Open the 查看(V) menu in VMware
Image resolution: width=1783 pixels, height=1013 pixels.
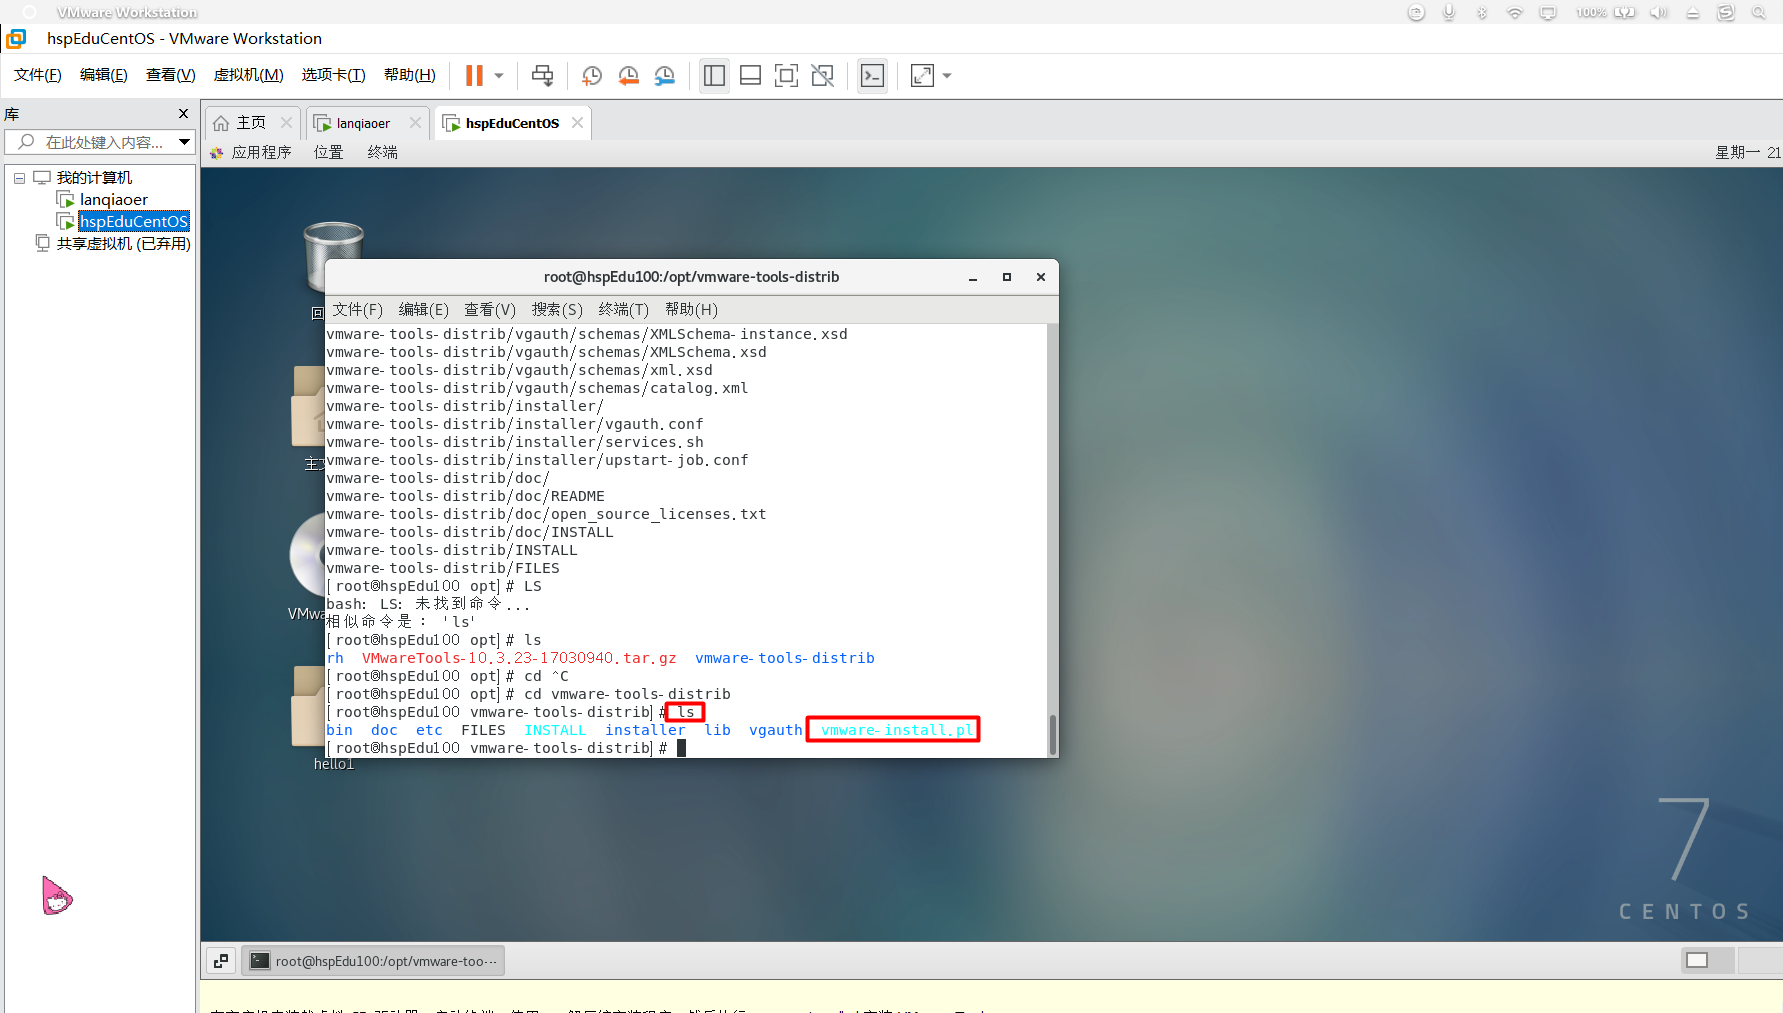point(170,75)
